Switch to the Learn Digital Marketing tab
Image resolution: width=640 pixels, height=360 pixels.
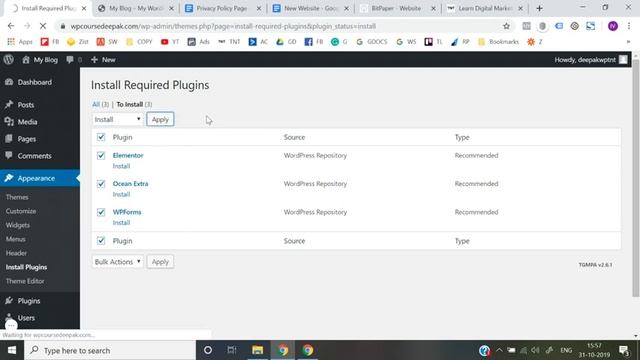[485, 8]
